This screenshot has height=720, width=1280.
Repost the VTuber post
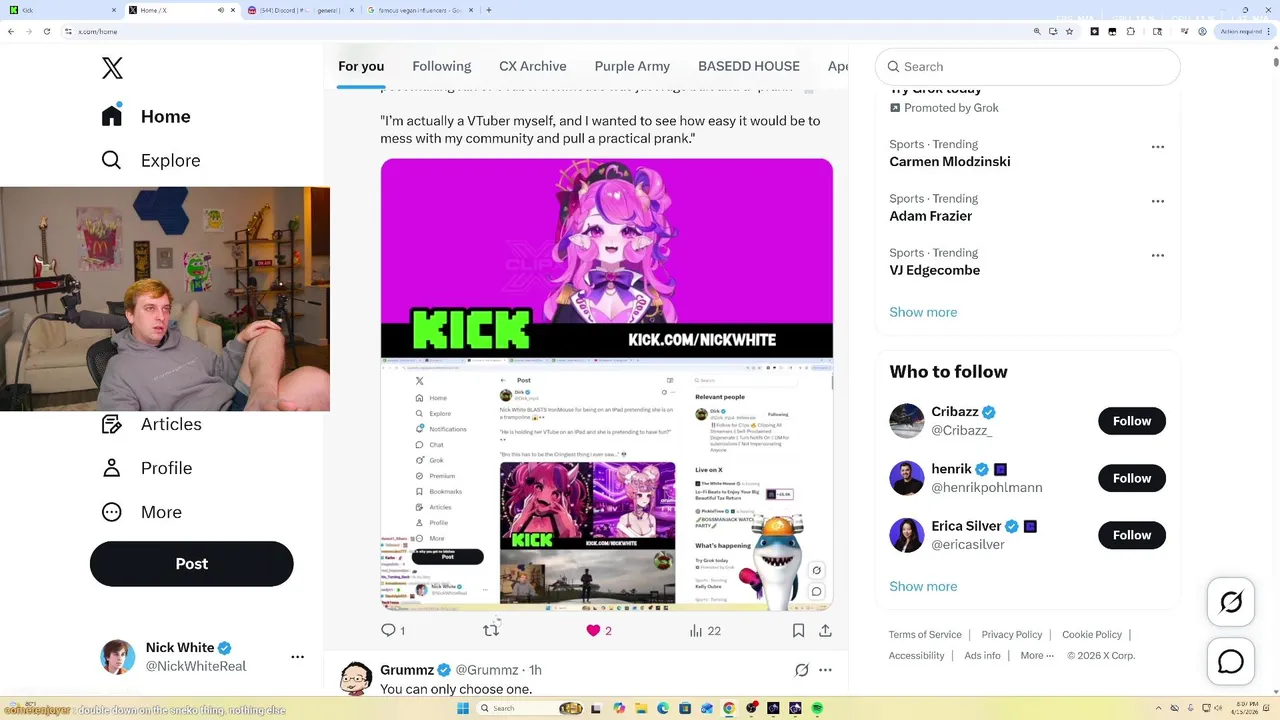point(491,630)
